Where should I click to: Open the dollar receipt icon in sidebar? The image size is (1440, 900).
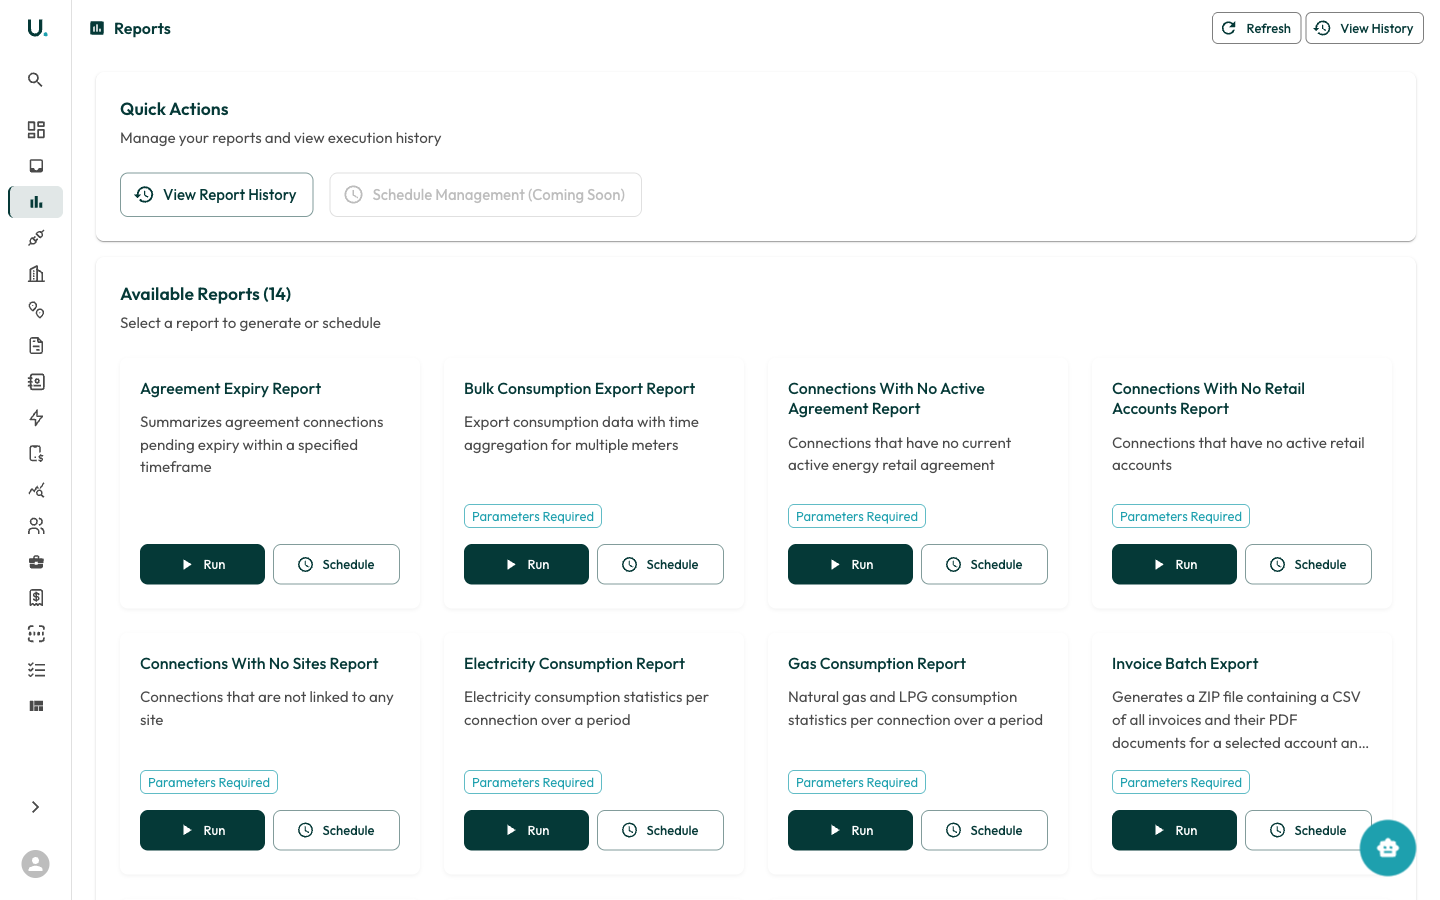[x=36, y=598]
